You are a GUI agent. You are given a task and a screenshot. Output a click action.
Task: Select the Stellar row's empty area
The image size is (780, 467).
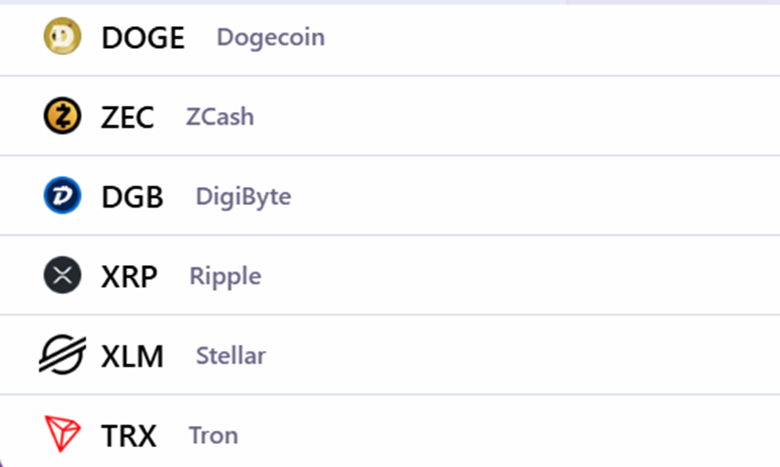pos(522,355)
